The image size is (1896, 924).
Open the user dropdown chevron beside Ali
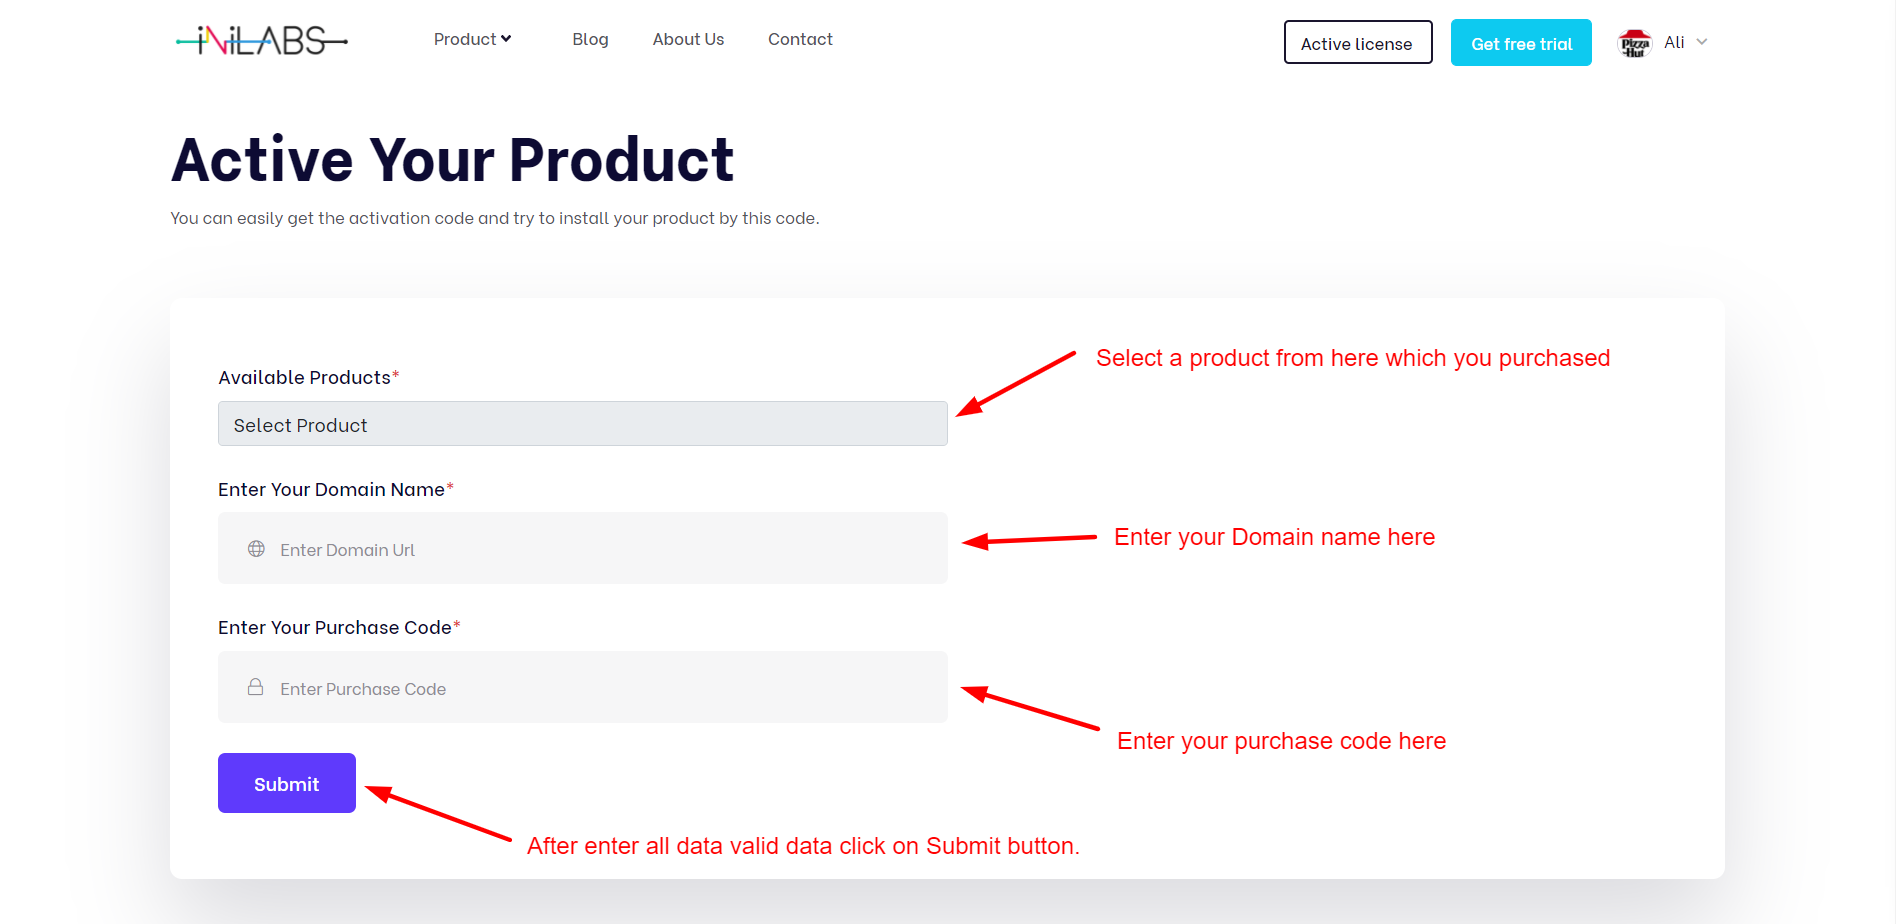coord(1702,42)
